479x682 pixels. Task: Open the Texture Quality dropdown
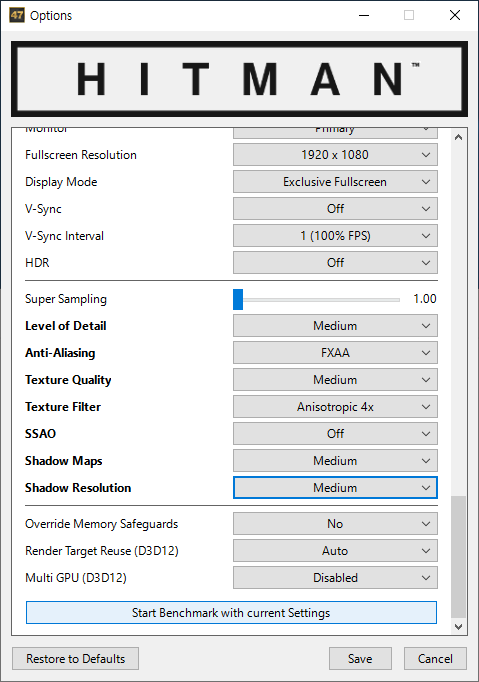coord(335,380)
